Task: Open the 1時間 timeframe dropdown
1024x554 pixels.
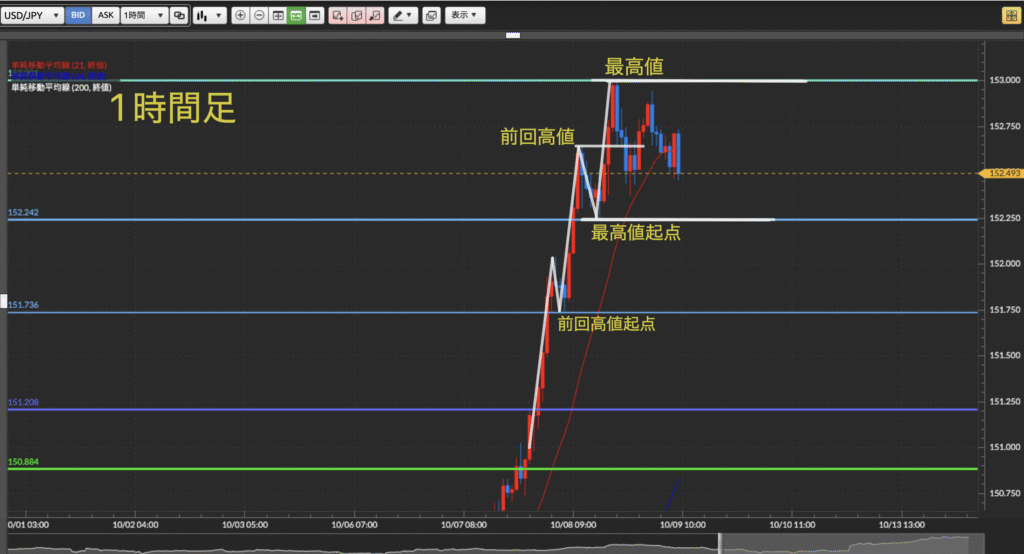Action: [143, 16]
